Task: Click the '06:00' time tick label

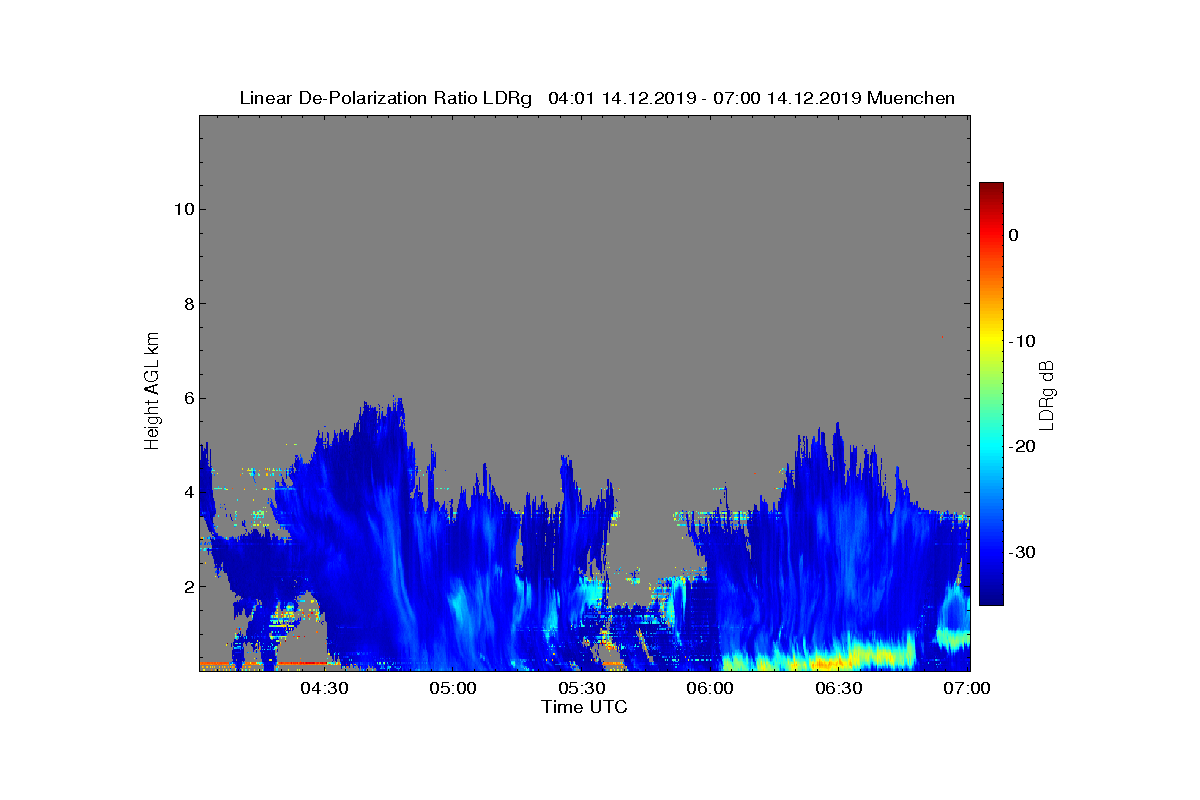Action: (711, 689)
